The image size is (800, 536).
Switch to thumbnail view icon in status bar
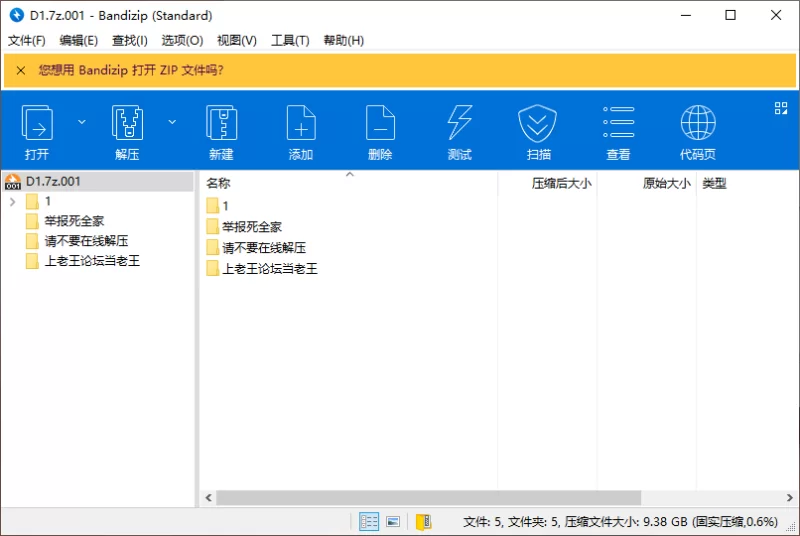pyautogui.click(x=393, y=522)
